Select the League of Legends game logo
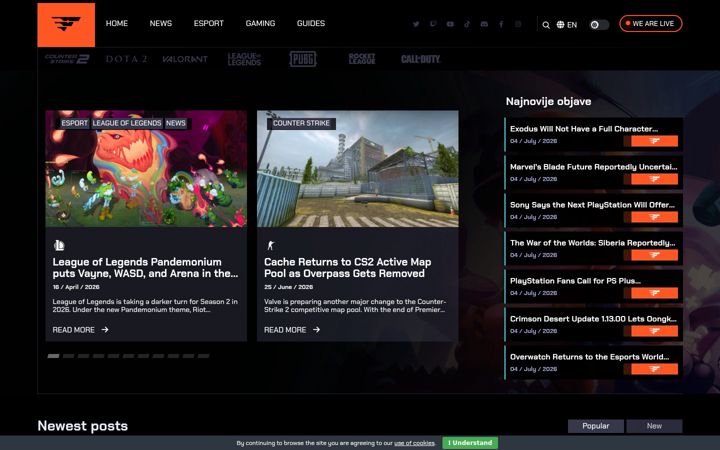Viewport: 720px width, 450px height. pyautogui.click(x=244, y=59)
